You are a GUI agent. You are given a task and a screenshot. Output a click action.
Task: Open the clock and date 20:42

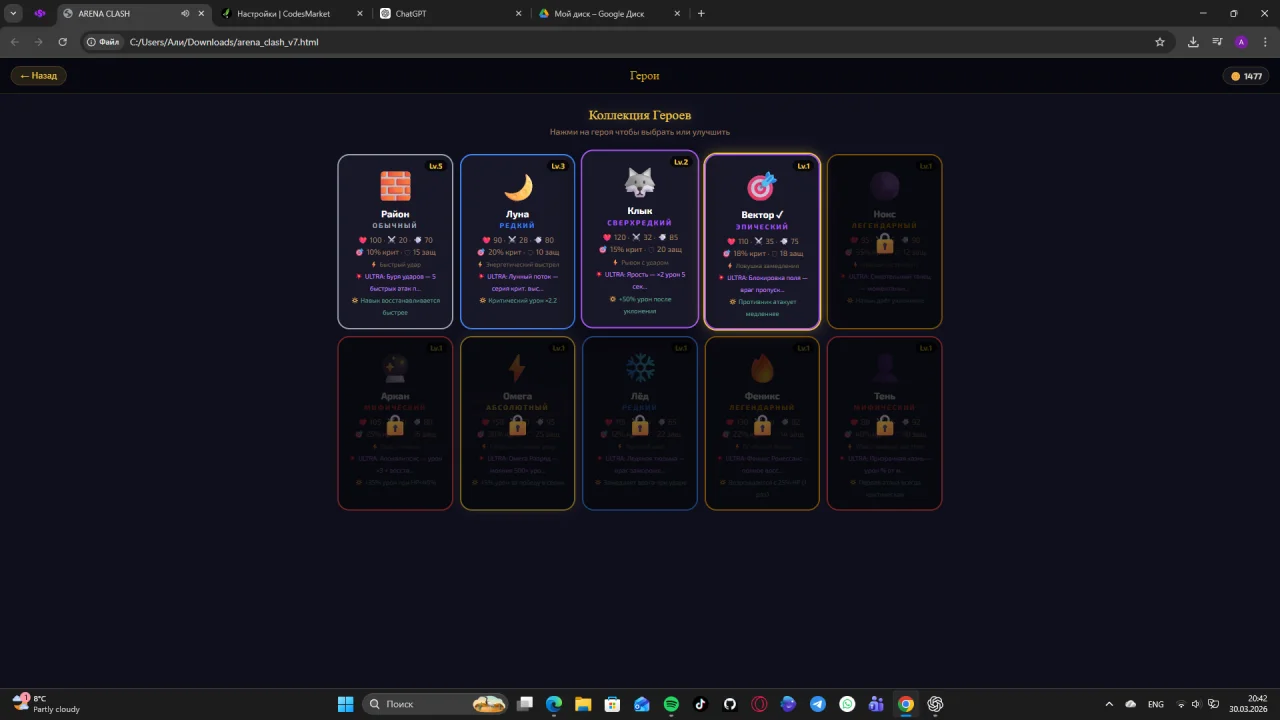pyautogui.click(x=1249, y=704)
